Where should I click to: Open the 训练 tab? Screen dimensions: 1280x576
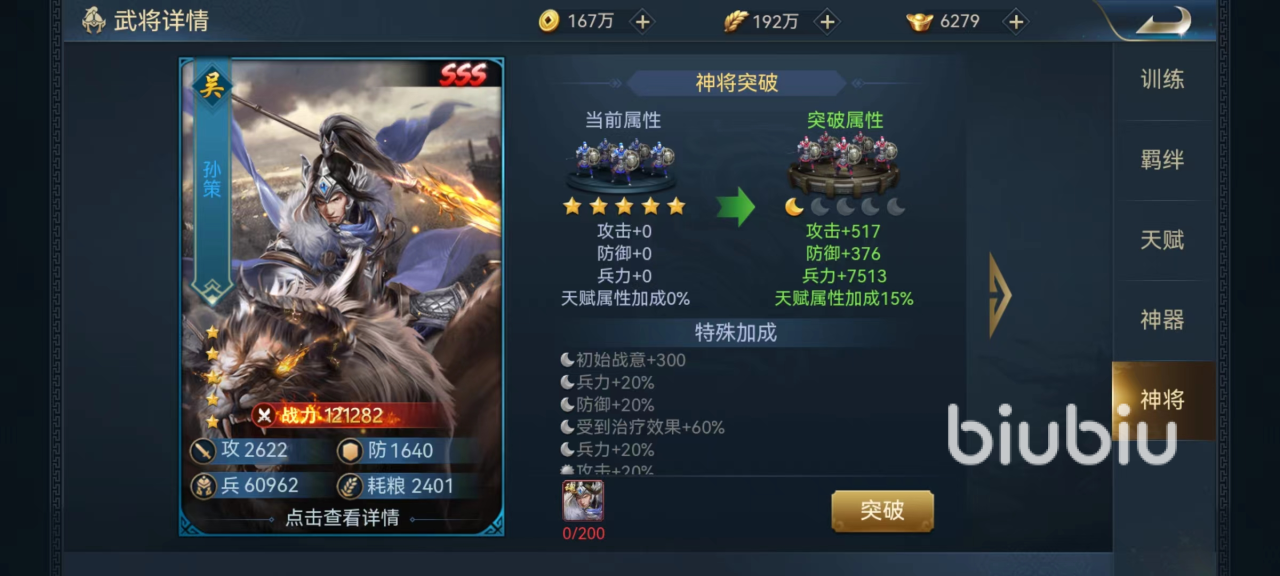1163,80
